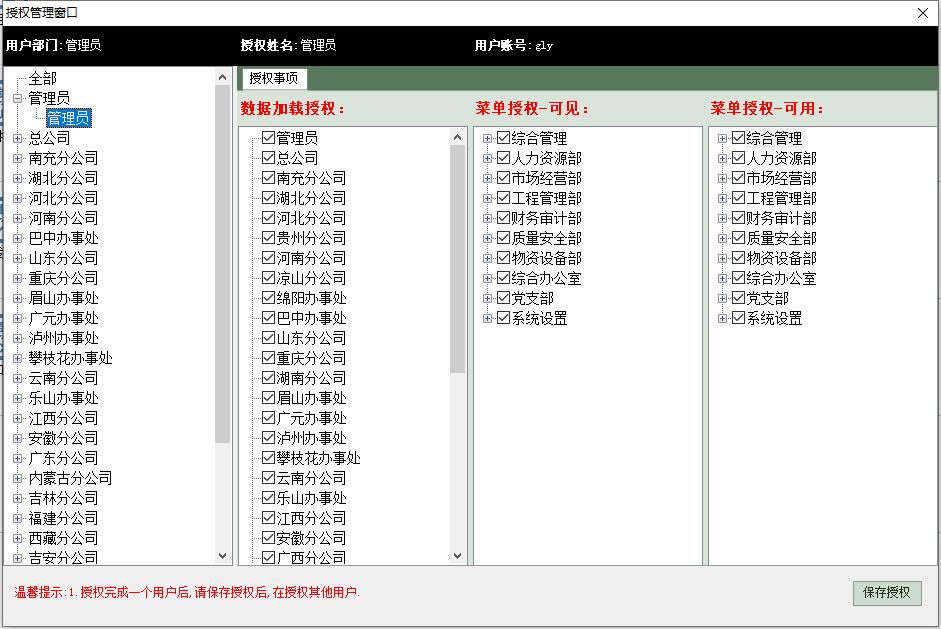Viewport: 941px width, 629px height.
Task: Expand 内蒙古分公司 in department tree
Action: pyautogui.click(x=17, y=478)
